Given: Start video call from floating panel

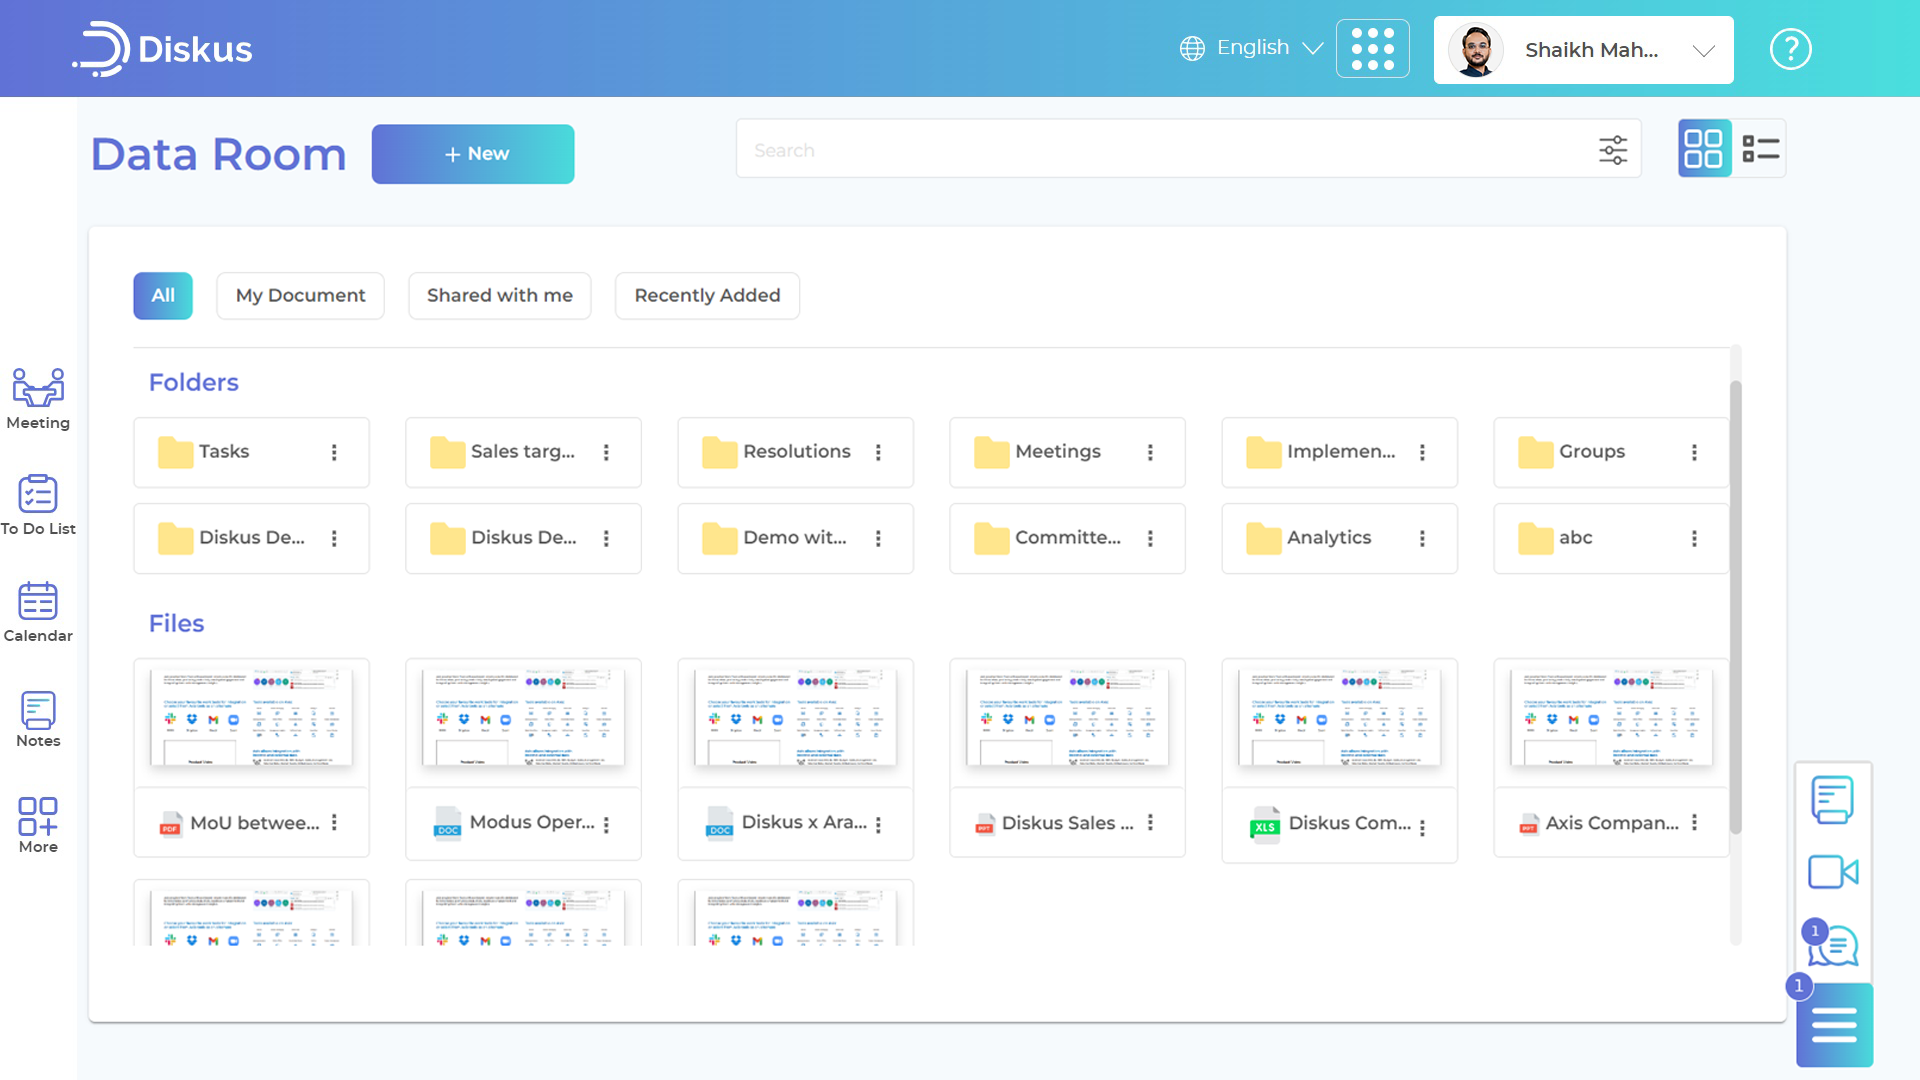Looking at the screenshot, I should point(1832,872).
